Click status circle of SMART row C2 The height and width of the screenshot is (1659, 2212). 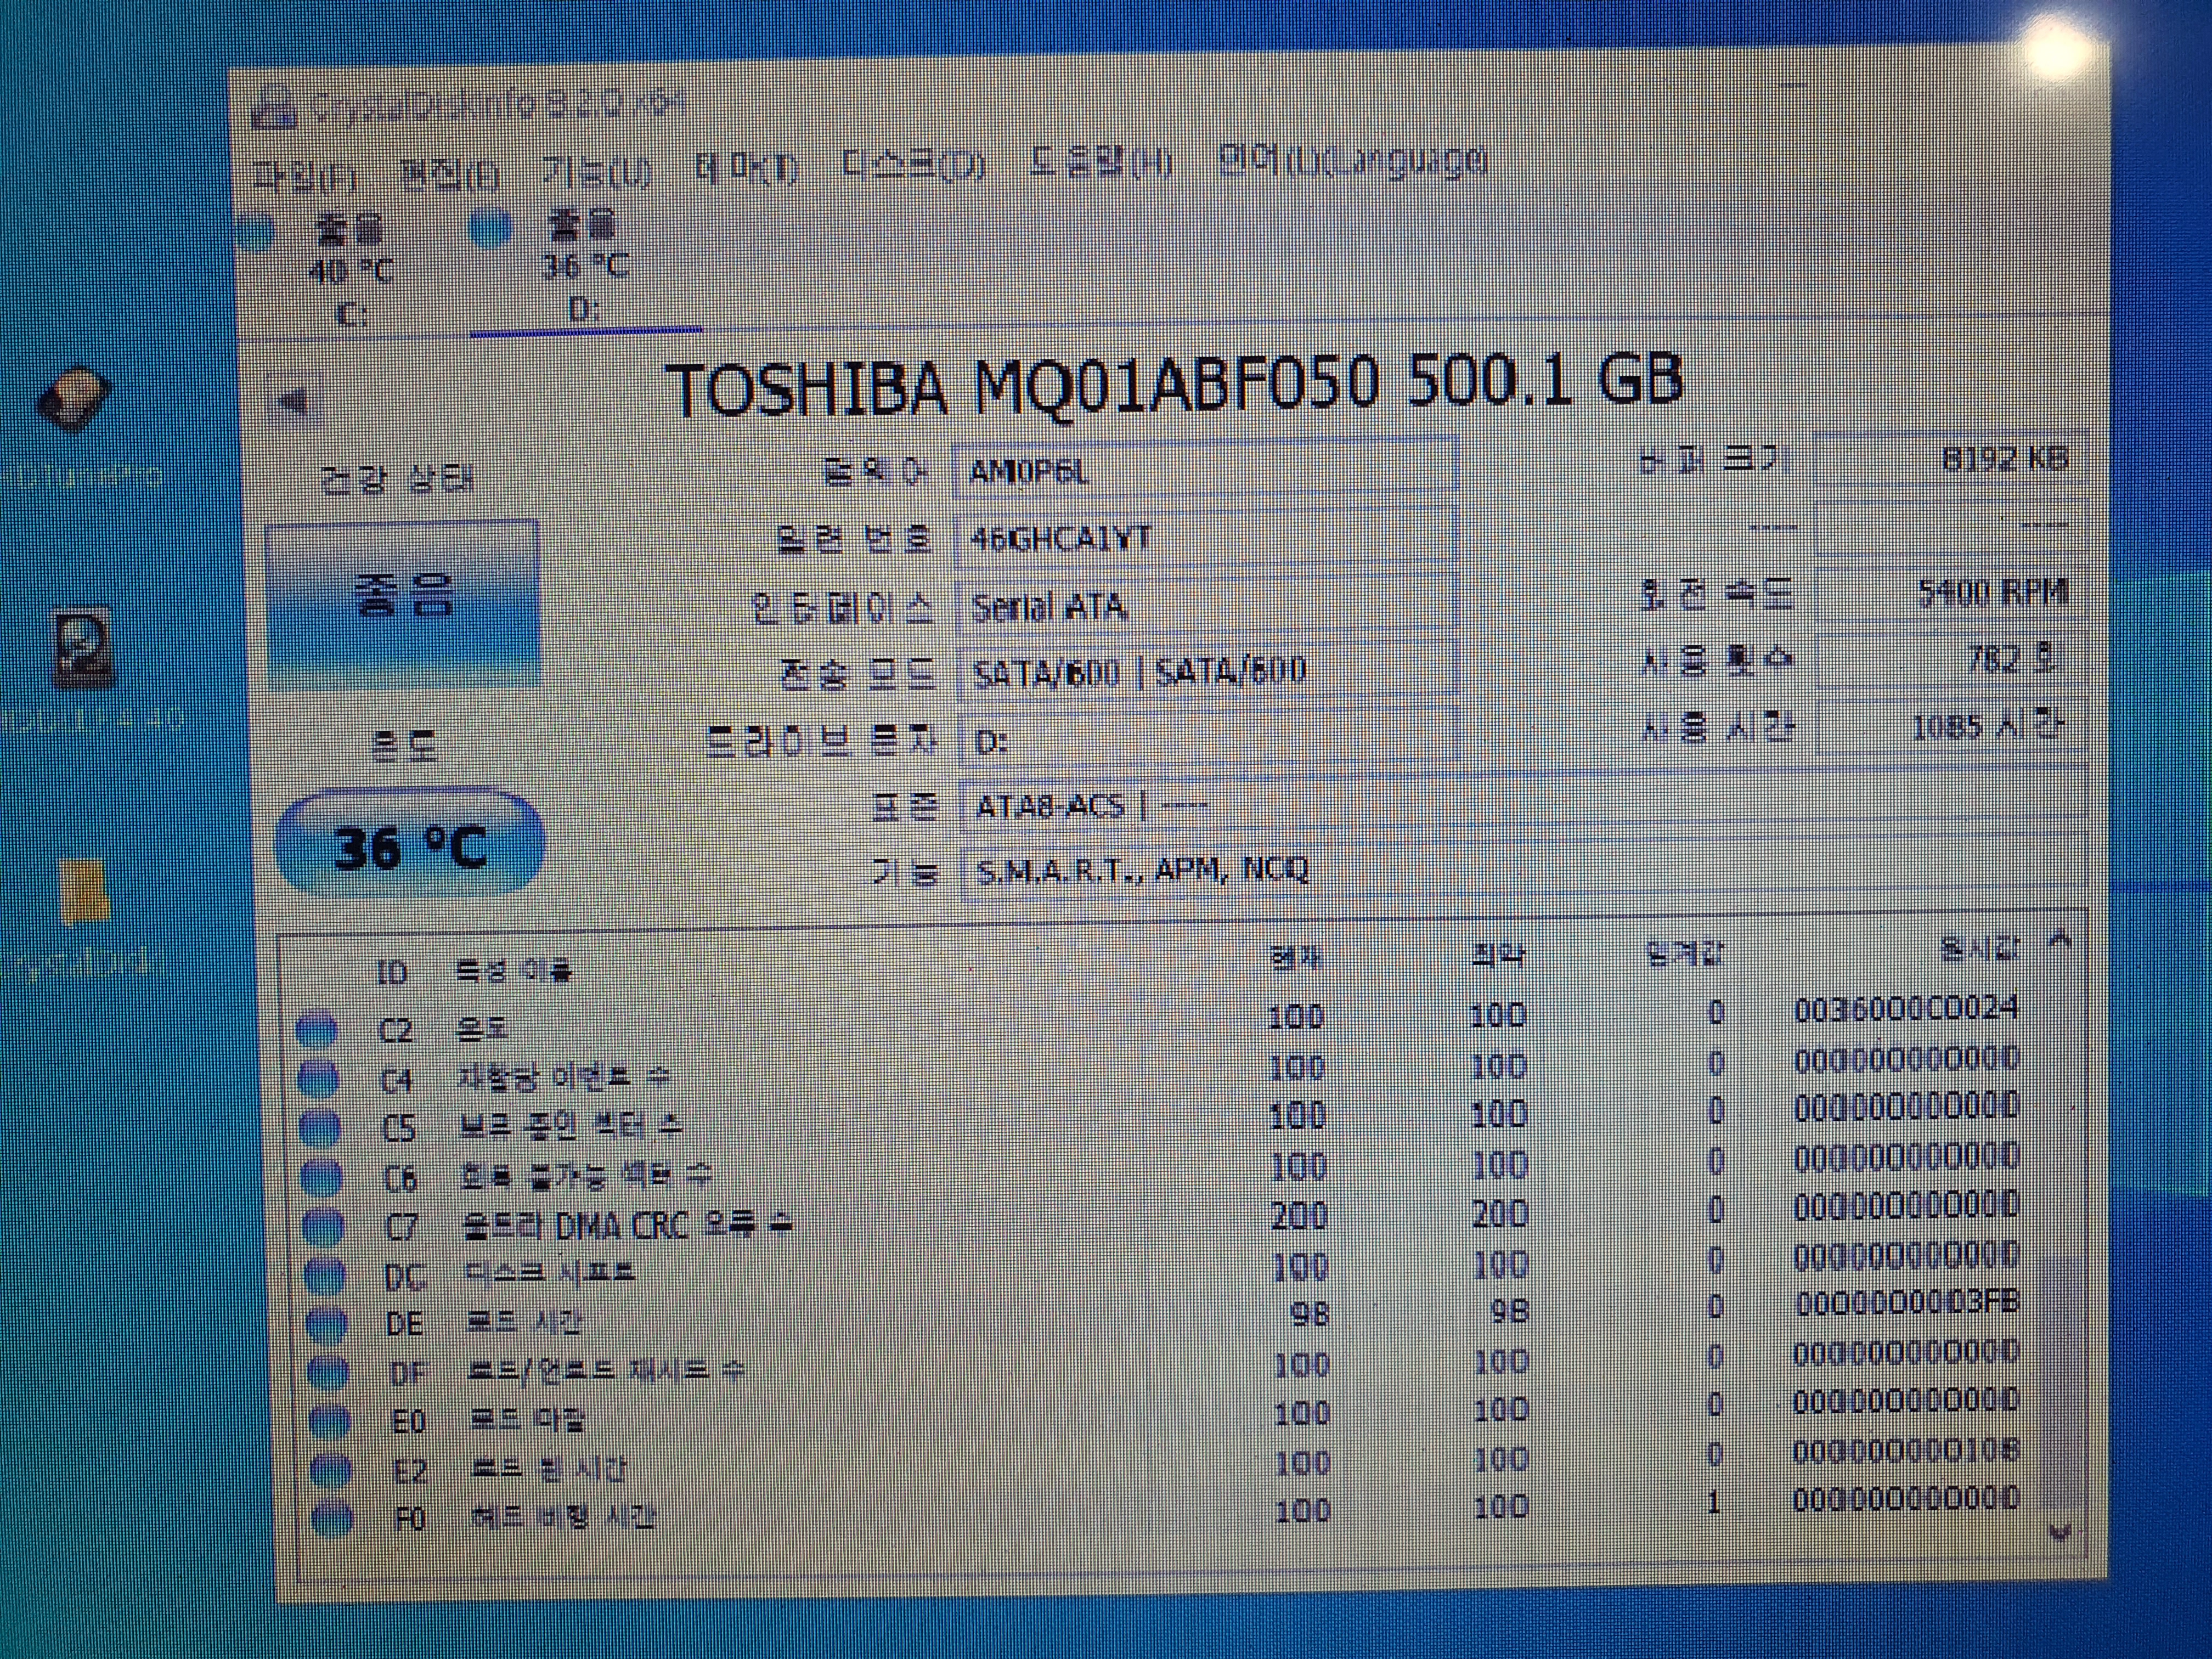tap(318, 1030)
